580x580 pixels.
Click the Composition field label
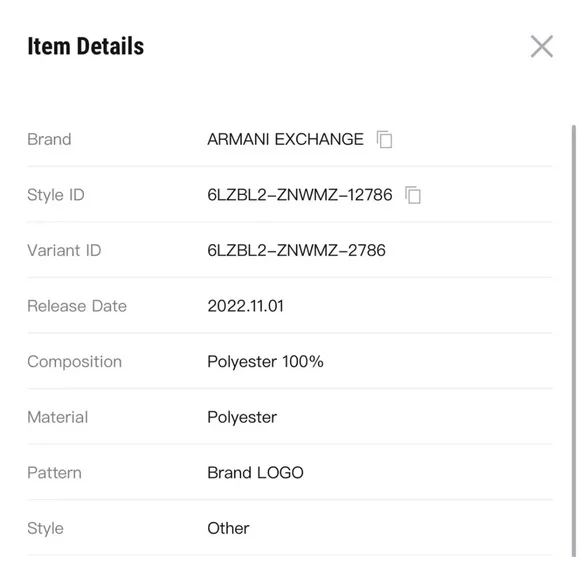pos(74,362)
